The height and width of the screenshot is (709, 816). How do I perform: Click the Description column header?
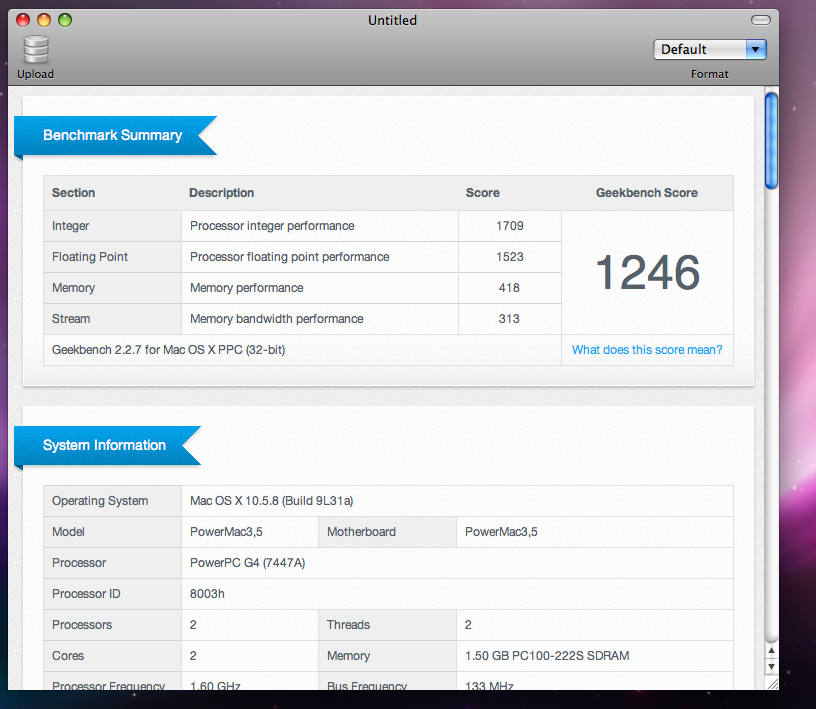click(x=222, y=193)
